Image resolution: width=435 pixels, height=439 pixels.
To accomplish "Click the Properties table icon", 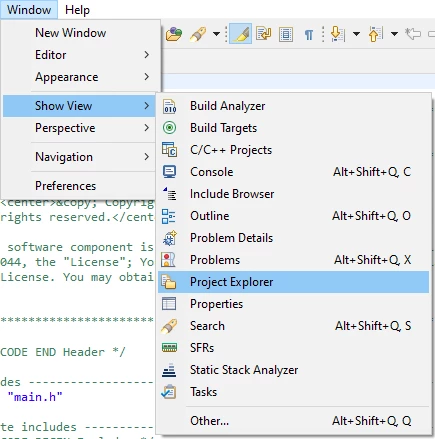I will (x=169, y=304).
